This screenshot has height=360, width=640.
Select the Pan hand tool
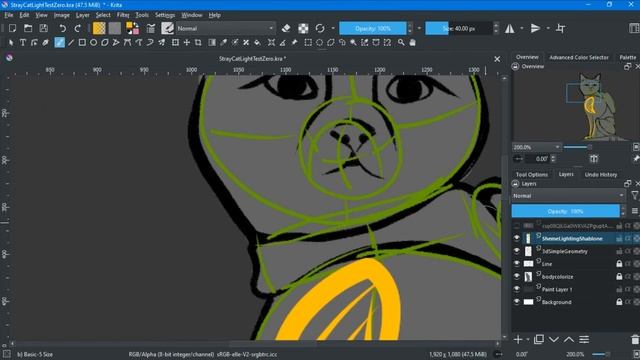click(x=412, y=42)
